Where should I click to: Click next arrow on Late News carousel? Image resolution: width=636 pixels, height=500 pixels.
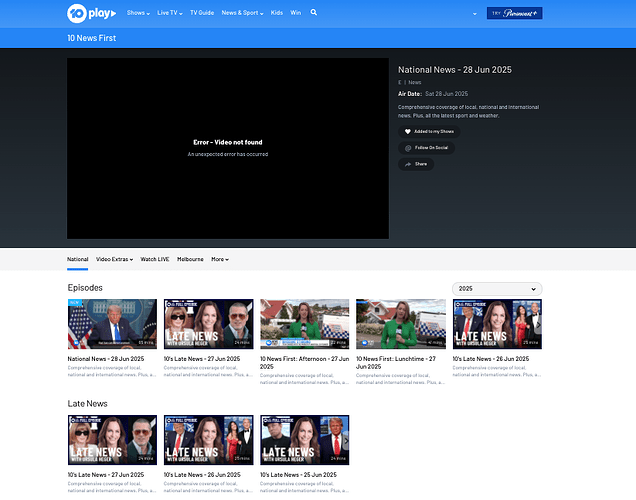pos(346,440)
